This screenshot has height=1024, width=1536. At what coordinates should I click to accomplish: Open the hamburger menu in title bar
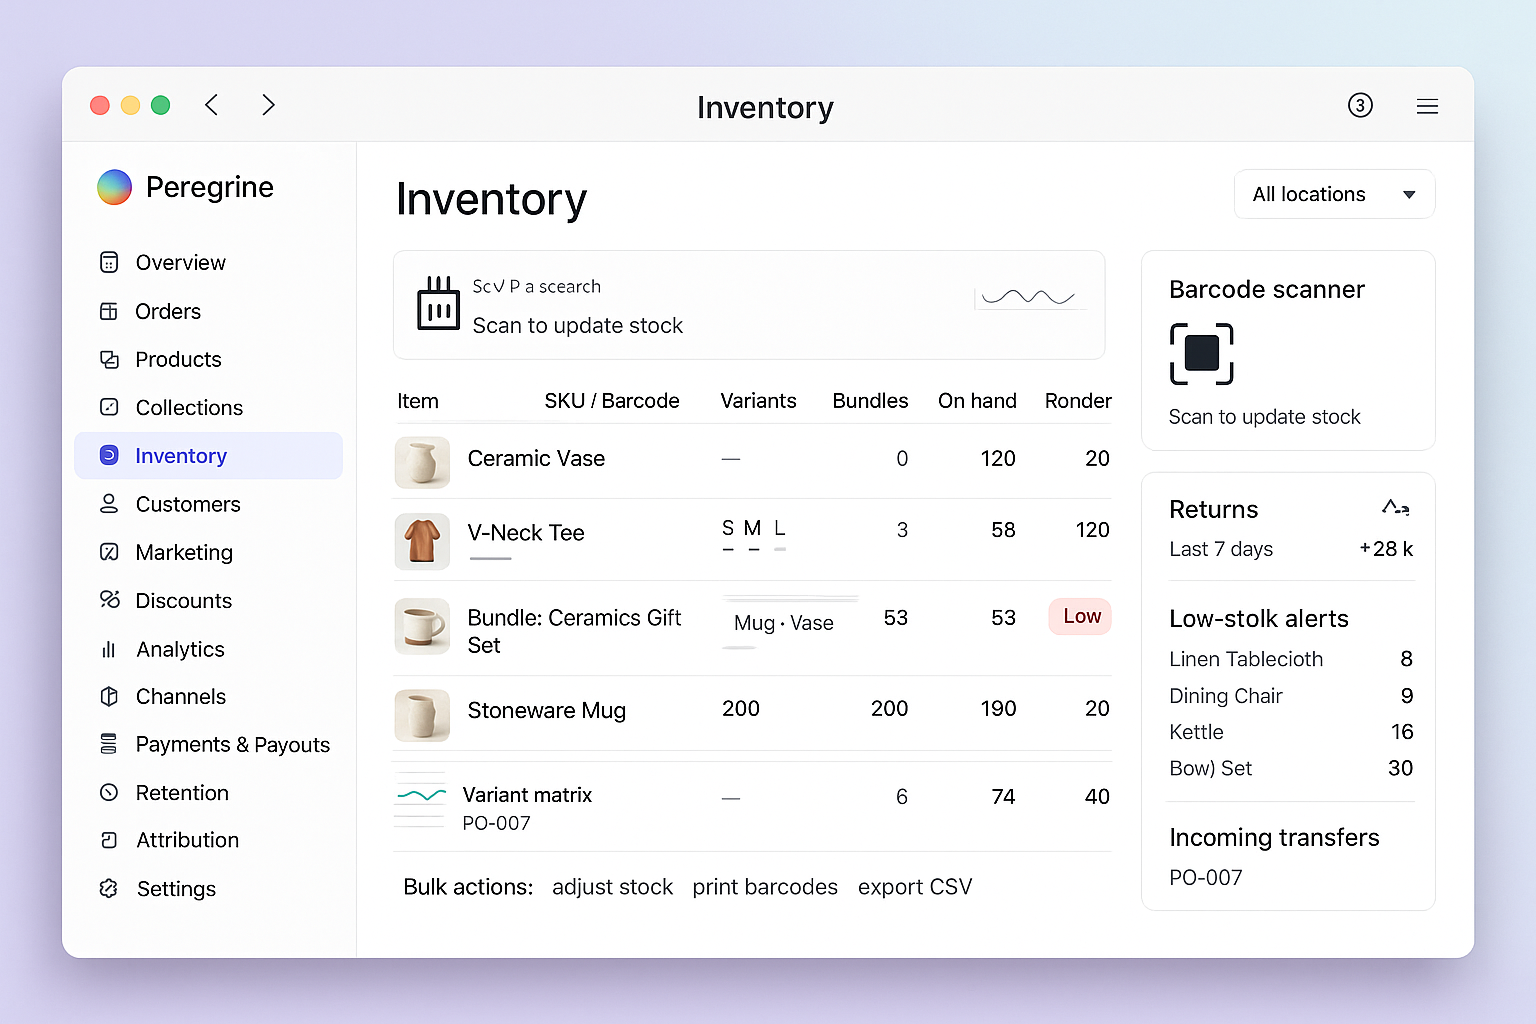pos(1427,106)
